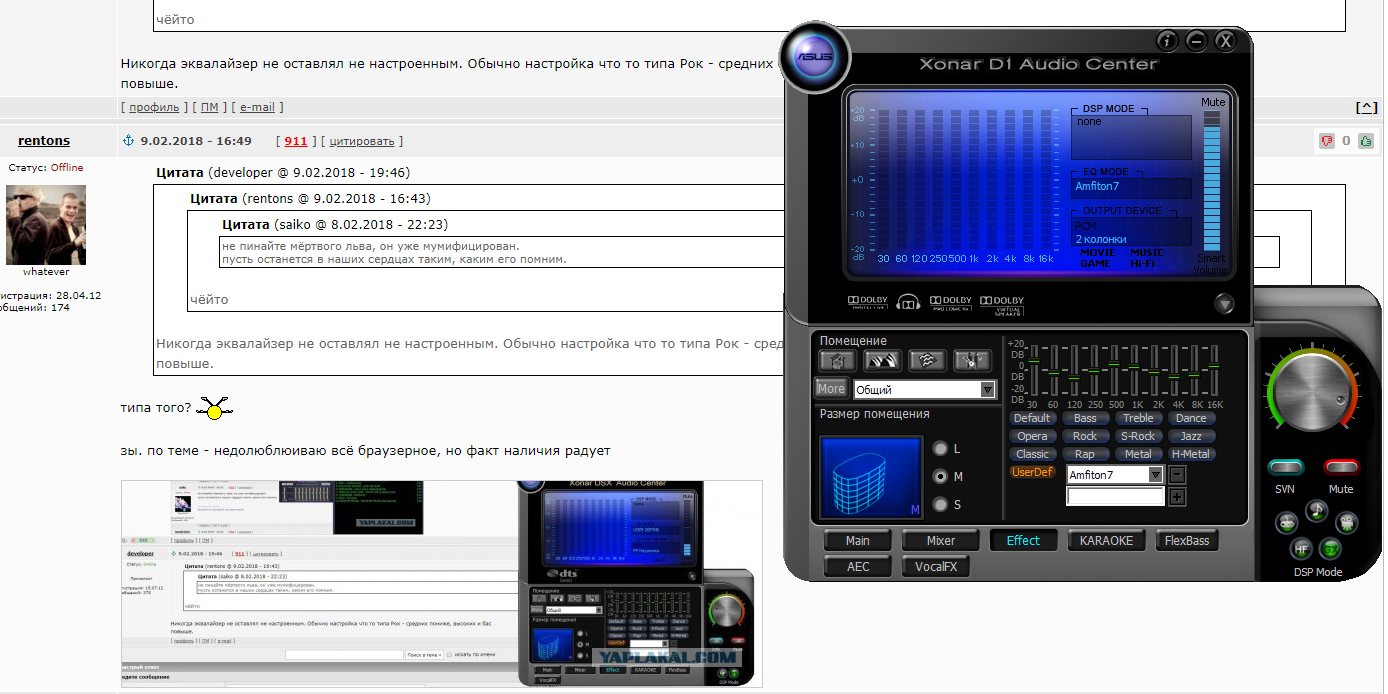Open the FlexBass tab
This screenshot has height=694, width=1388.
[1187, 541]
